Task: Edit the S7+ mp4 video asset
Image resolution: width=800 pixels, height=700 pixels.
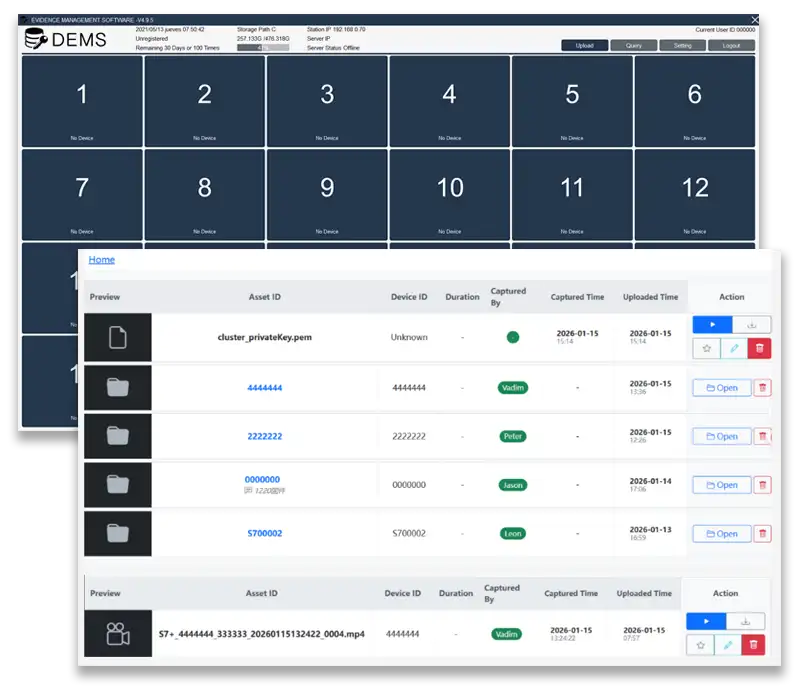Action: coord(728,645)
